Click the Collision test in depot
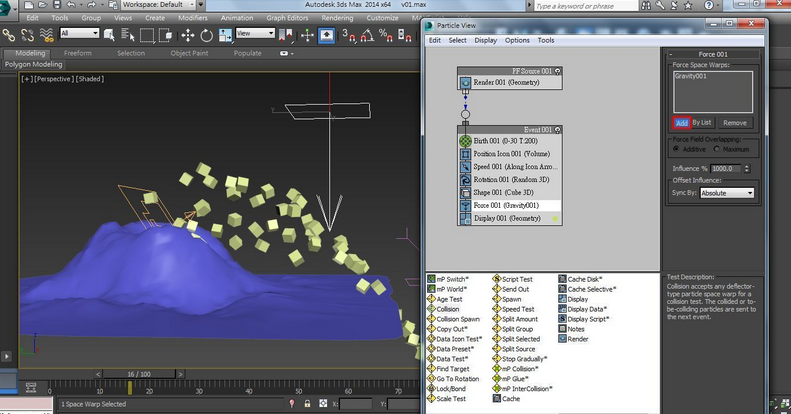Image resolution: width=791 pixels, height=414 pixels. click(x=448, y=309)
